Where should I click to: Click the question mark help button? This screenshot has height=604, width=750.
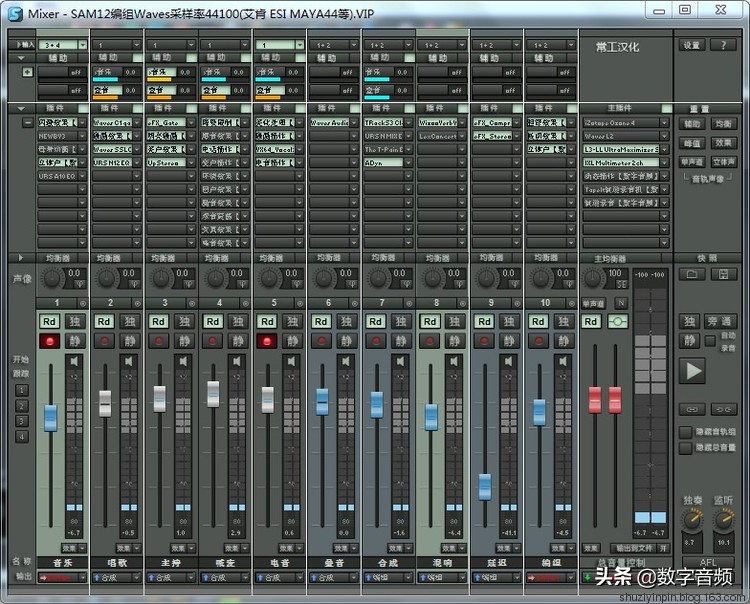[x=724, y=45]
